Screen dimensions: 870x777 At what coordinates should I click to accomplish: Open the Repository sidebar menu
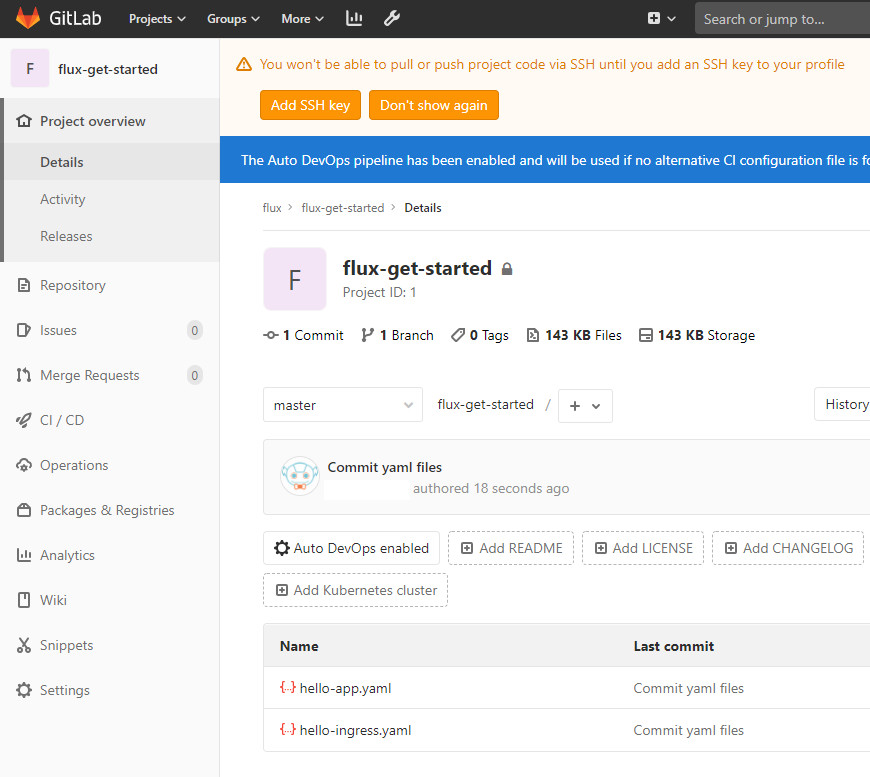click(x=73, y=285)
